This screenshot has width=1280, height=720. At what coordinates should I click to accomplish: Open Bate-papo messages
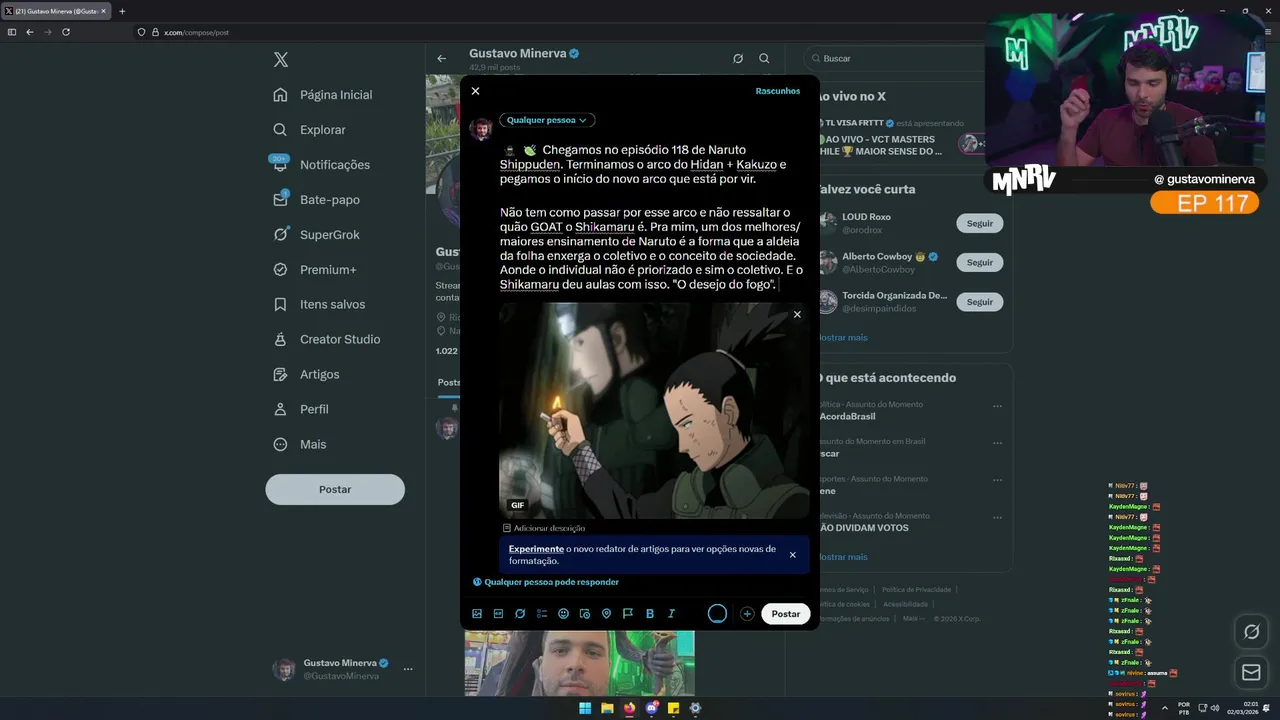coord(317,200)
